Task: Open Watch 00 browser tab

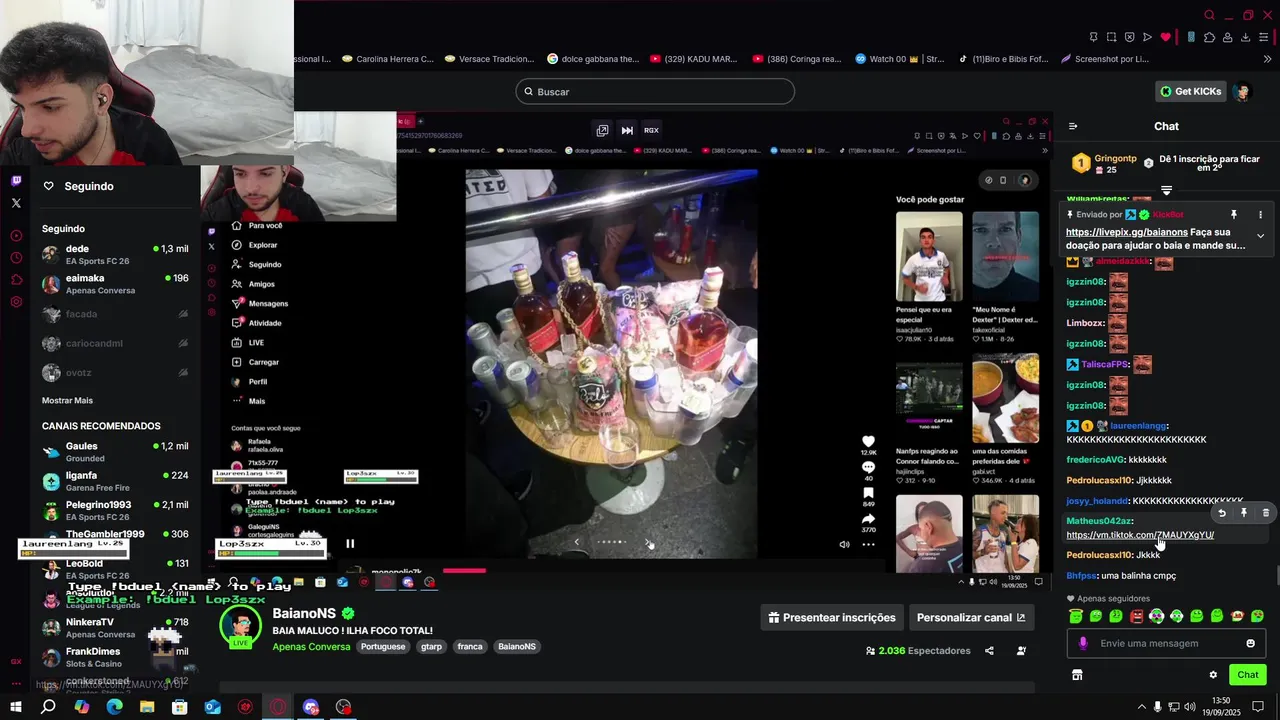Action: click(x=899, y=59)
